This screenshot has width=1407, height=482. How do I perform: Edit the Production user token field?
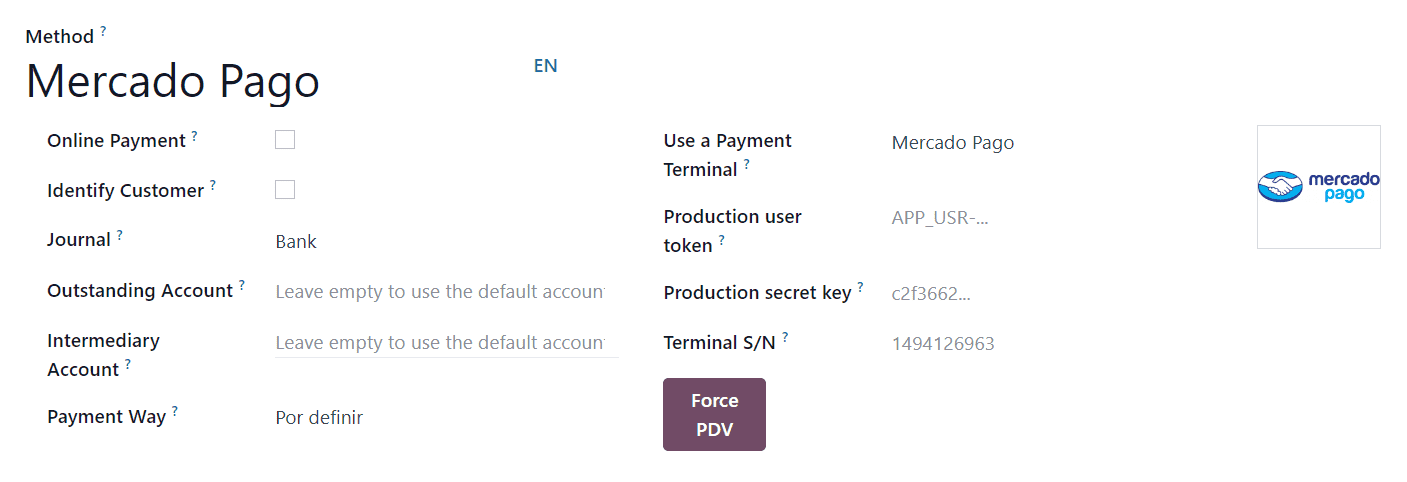[x=1050, y=219]
